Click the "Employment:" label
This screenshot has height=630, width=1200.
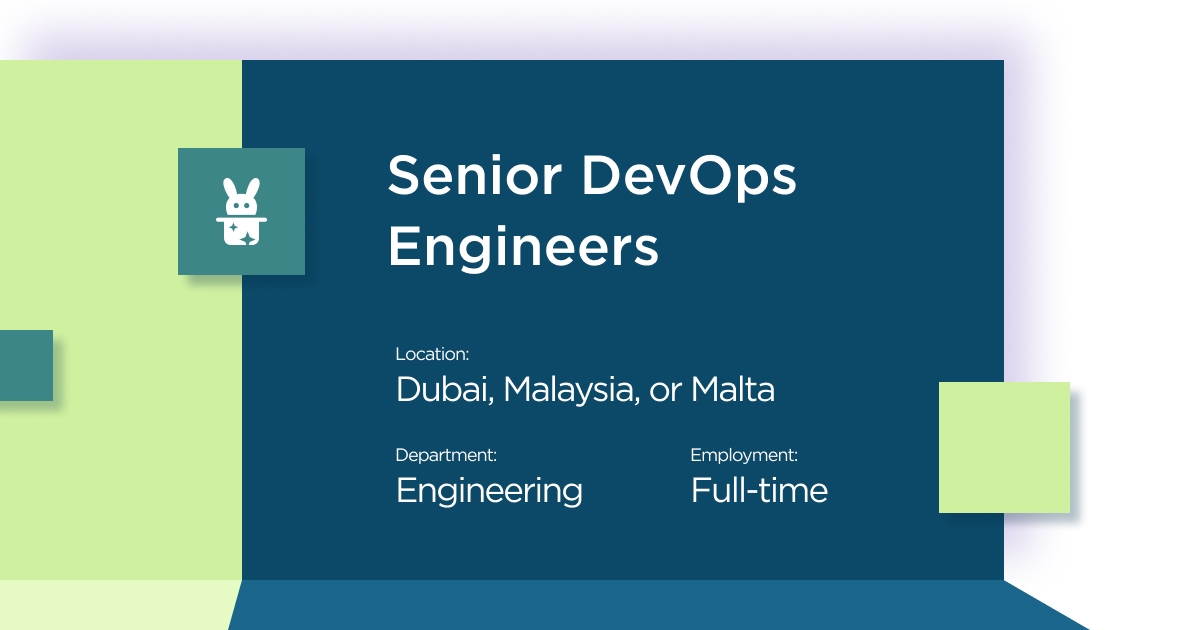744,455
